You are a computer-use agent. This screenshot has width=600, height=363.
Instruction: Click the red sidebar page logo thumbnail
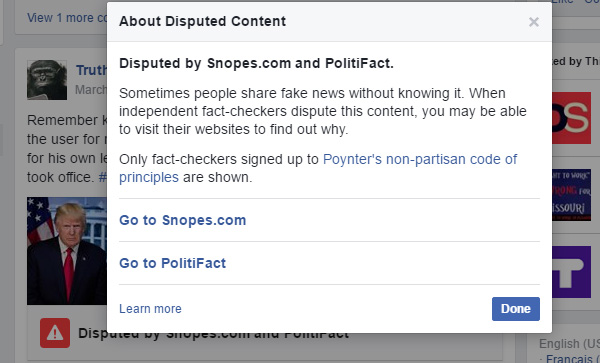571,118
